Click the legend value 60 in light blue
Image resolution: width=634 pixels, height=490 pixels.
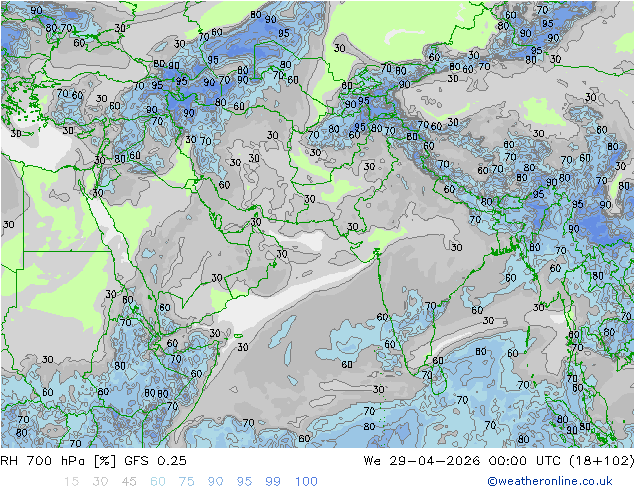click(x=158, y=482)
